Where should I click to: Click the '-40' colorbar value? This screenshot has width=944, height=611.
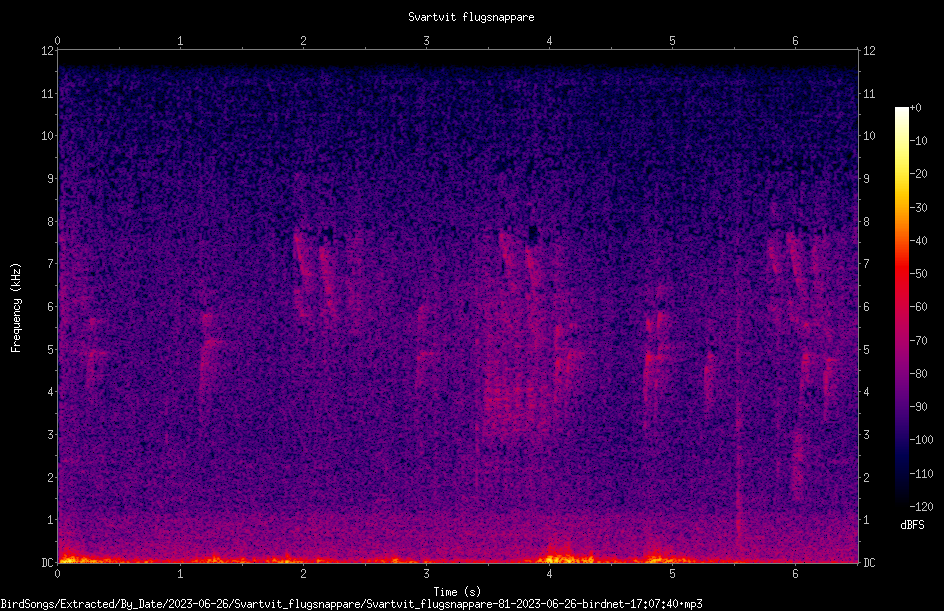[x=918, y=240]
